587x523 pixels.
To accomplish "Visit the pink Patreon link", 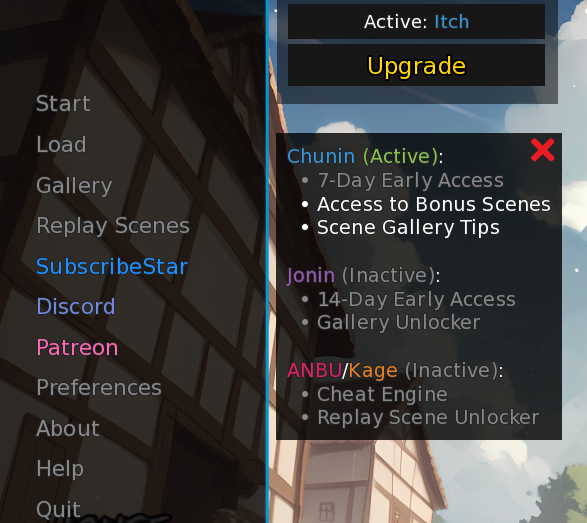I will coord(77,347).
